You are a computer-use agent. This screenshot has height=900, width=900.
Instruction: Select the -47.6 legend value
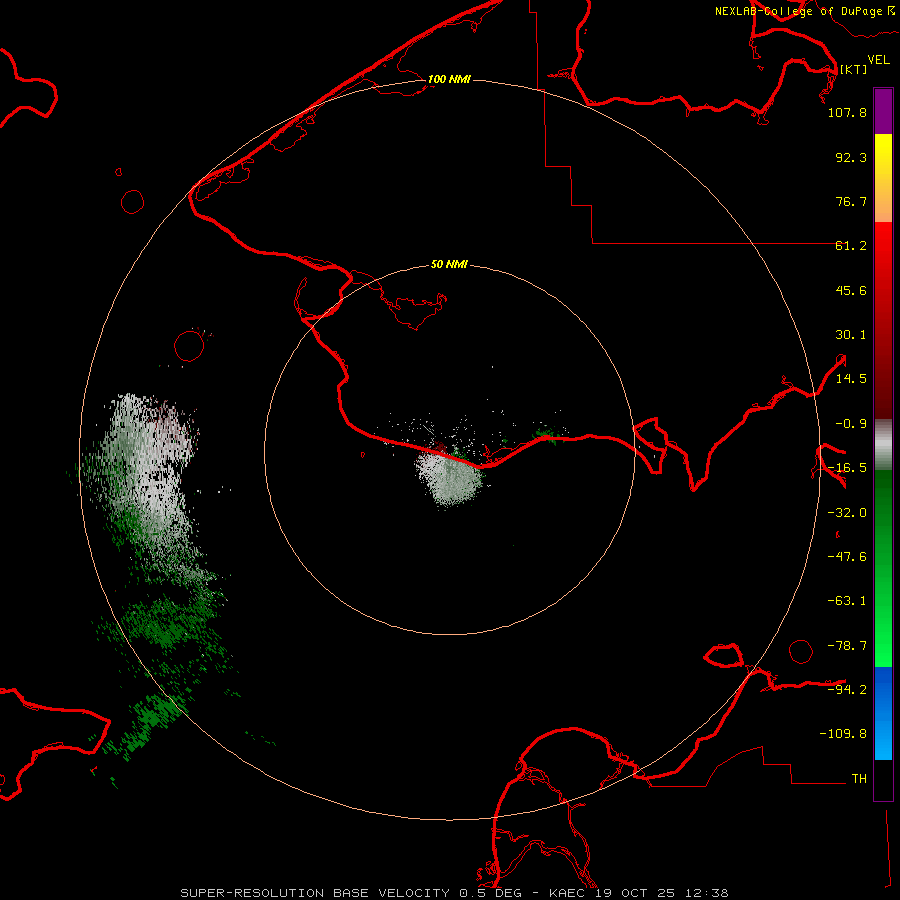[847, 557]
